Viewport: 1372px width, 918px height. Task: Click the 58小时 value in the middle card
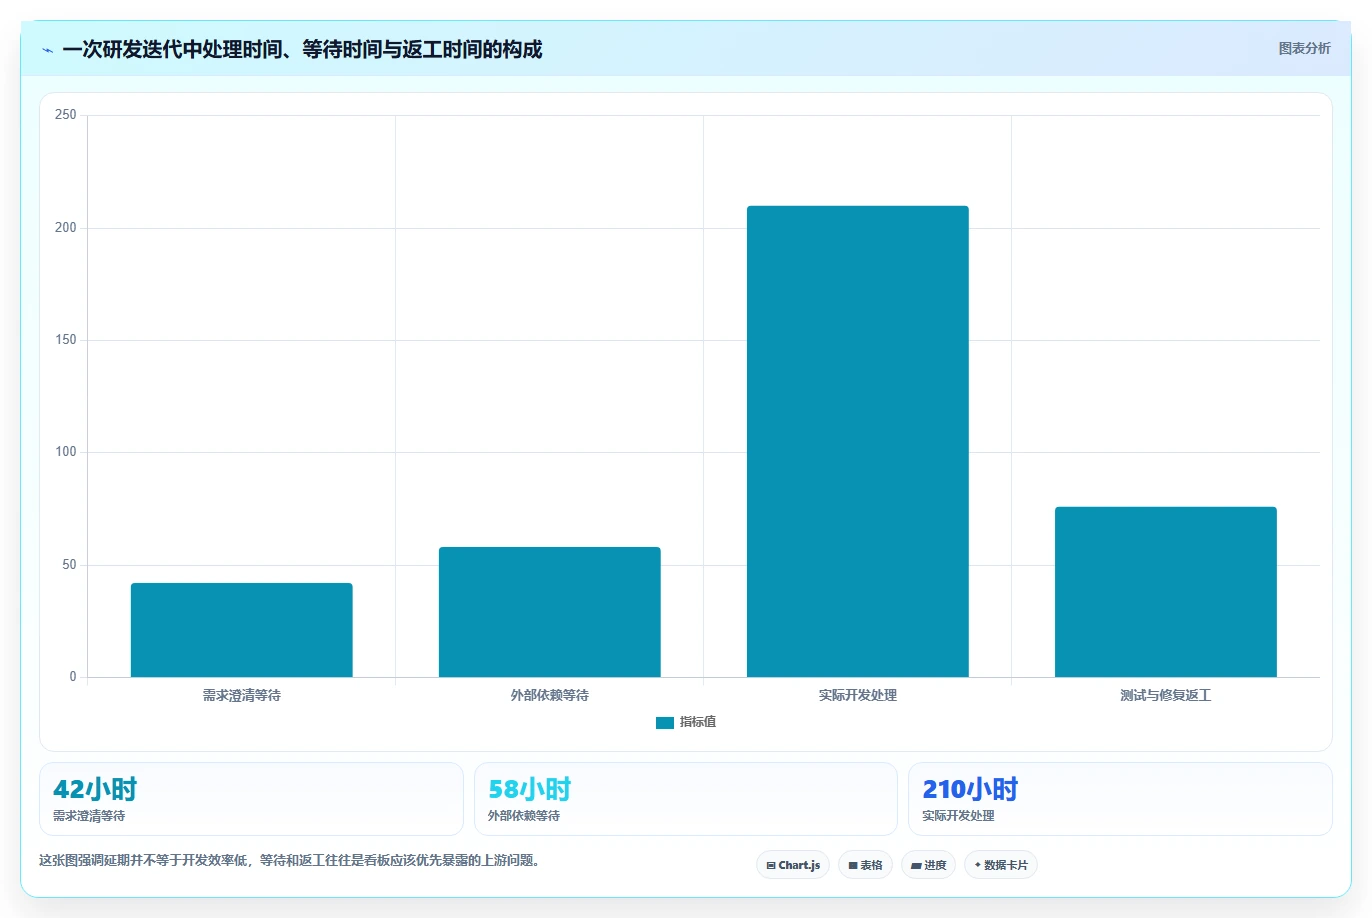[x=530, y=789]
